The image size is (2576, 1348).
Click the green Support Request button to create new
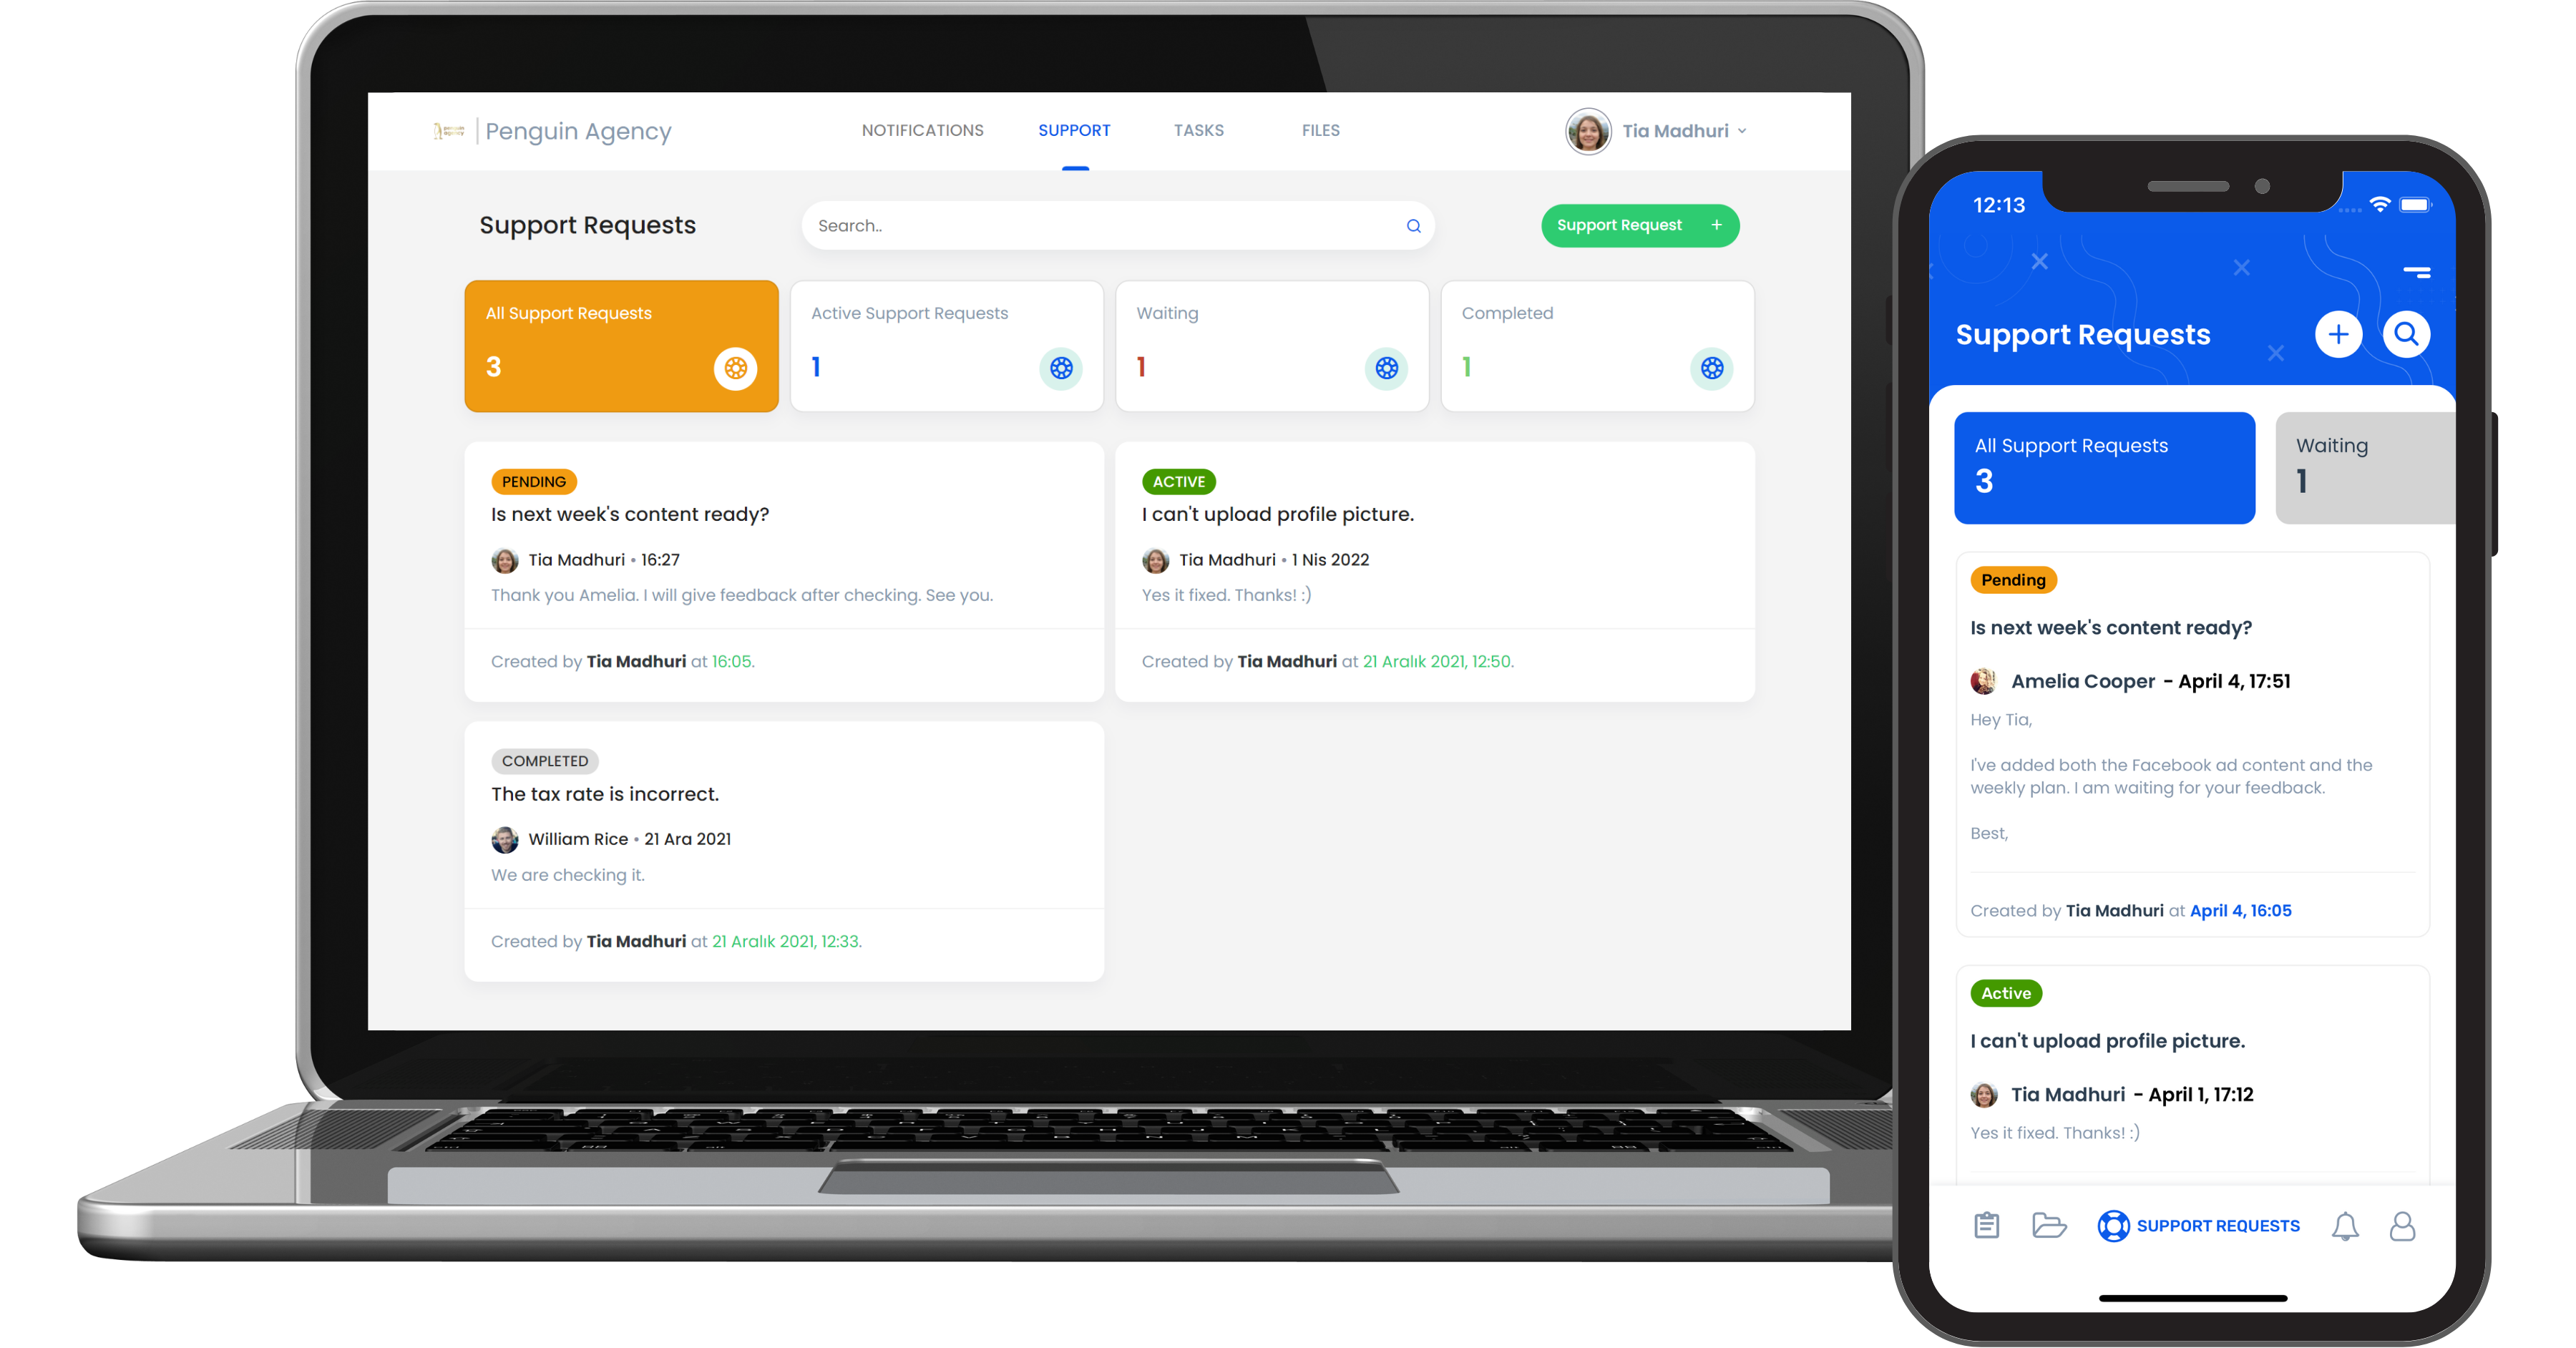pyautogui.click(x=1636, y=225)
